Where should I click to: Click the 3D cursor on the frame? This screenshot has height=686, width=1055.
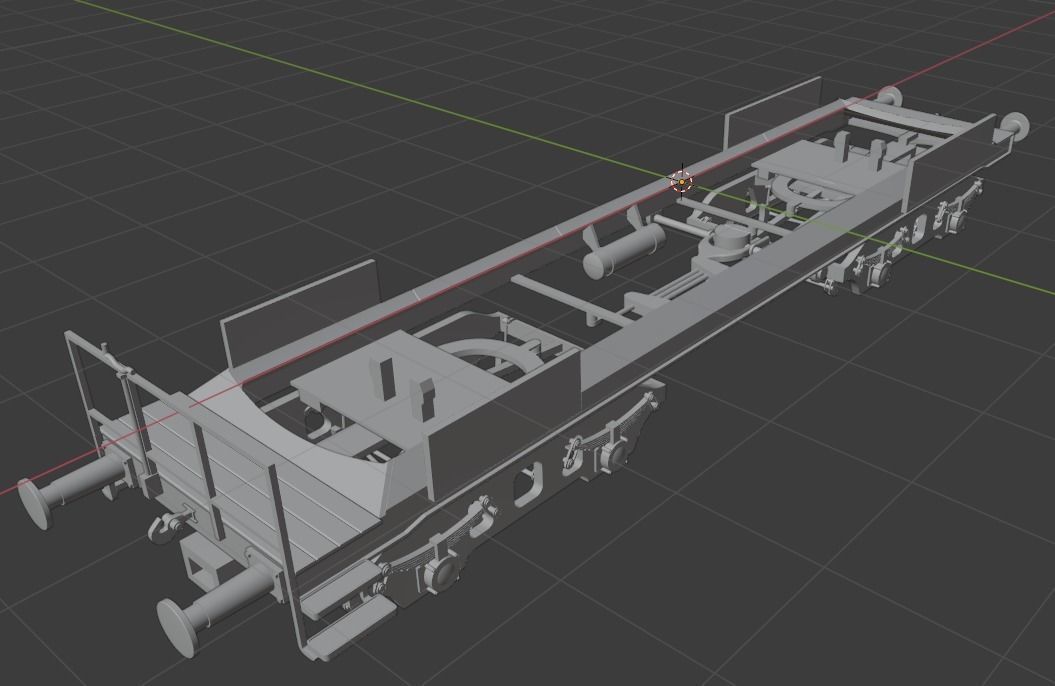tap(682, 182)
